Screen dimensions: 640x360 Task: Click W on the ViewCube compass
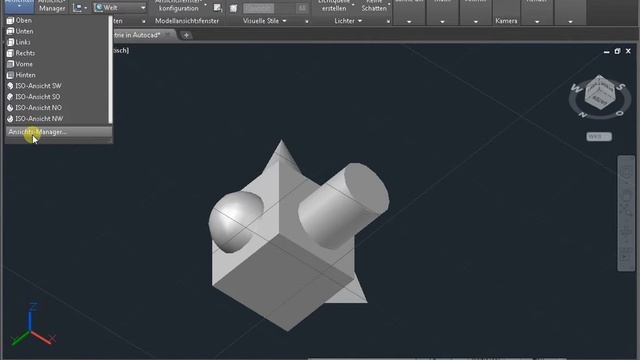coord(576,87)
